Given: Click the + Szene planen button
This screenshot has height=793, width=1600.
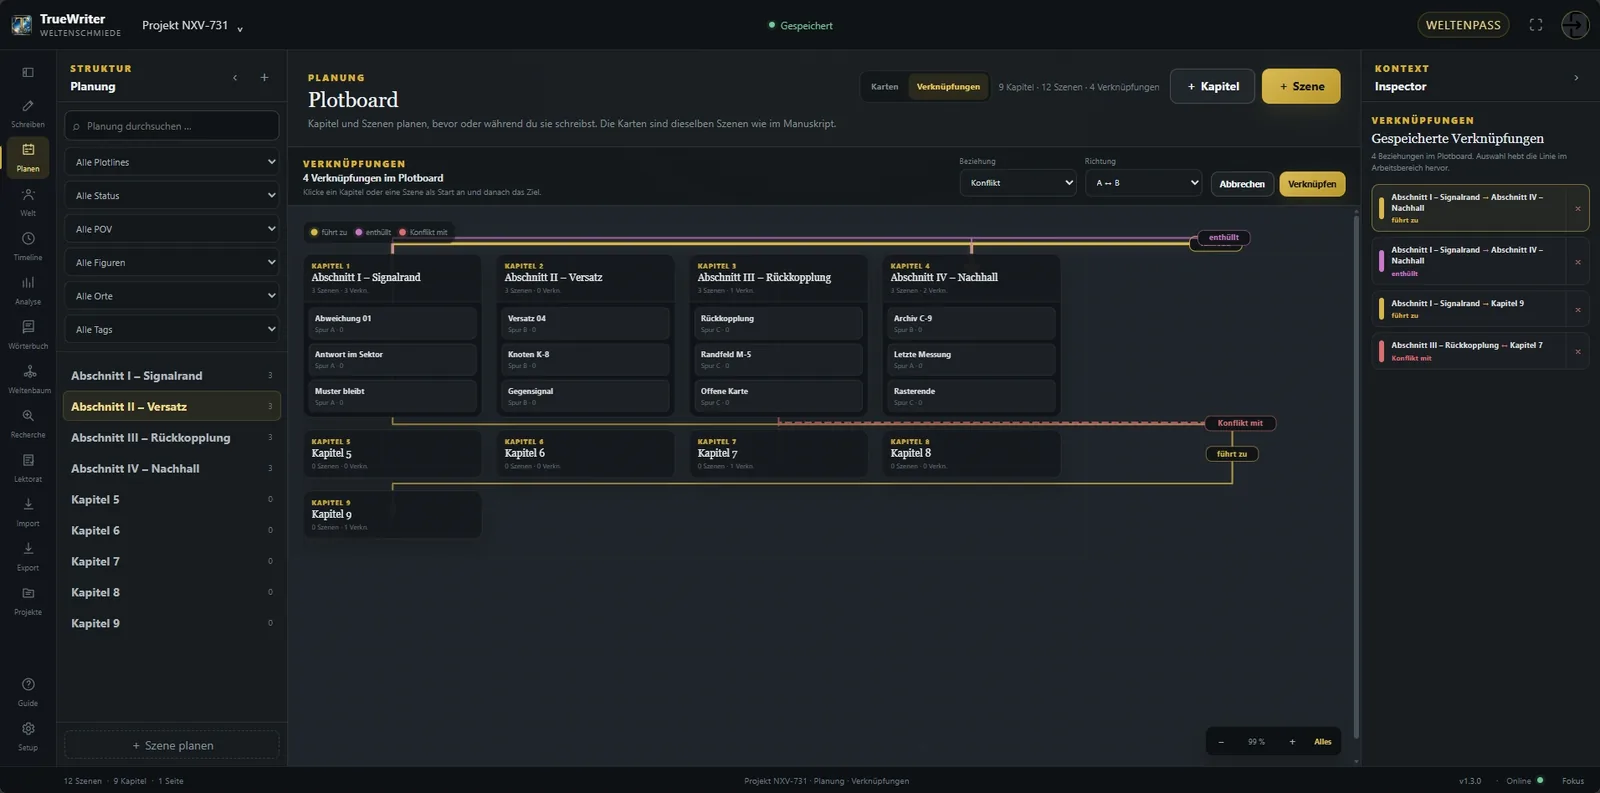Looking at the screenshot, I should click(x=172, y=745).
